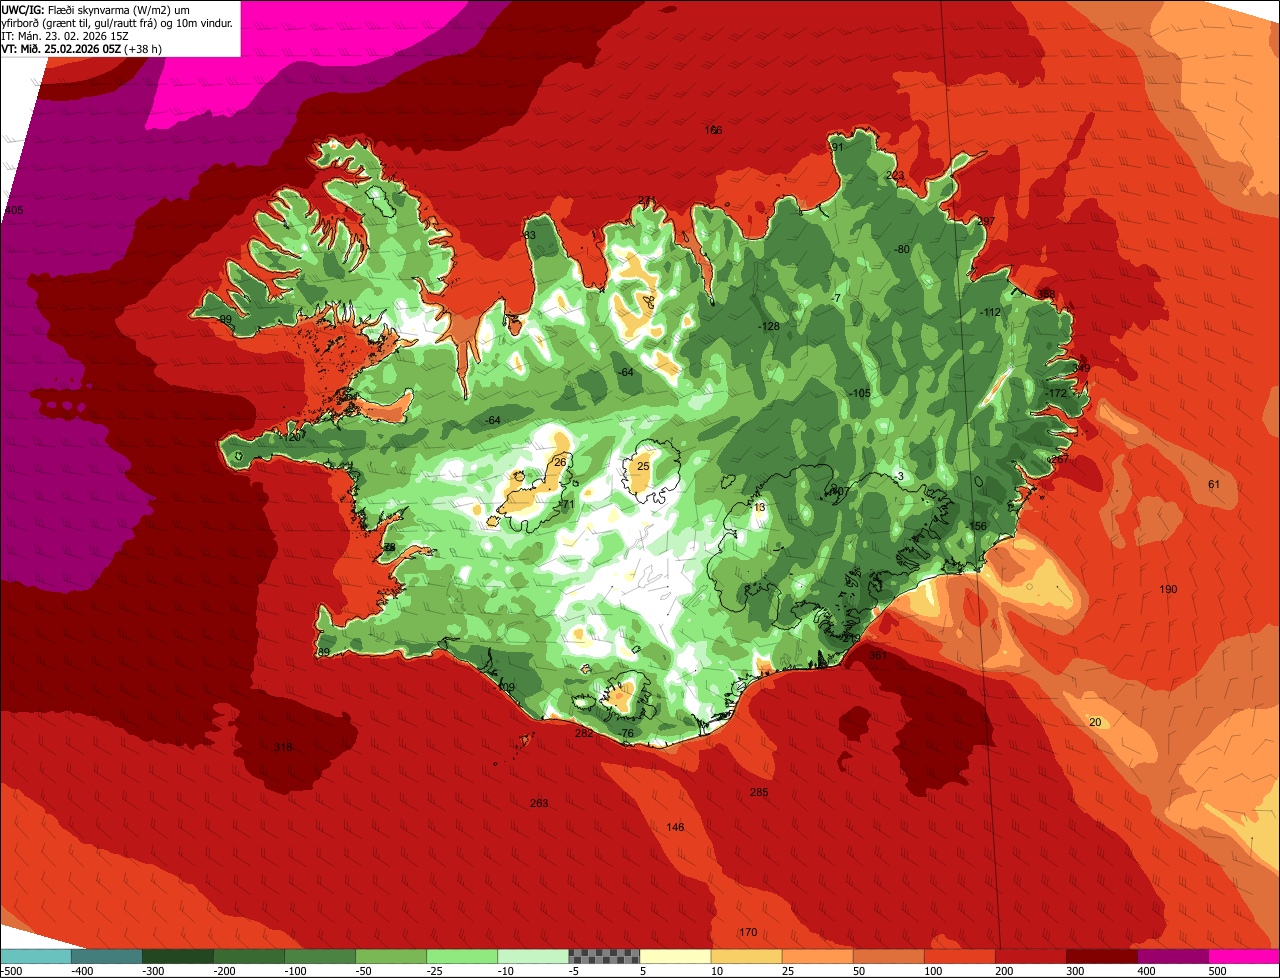
Task: Click the '-7' value in north Iceland
Action: coord(836,298)
